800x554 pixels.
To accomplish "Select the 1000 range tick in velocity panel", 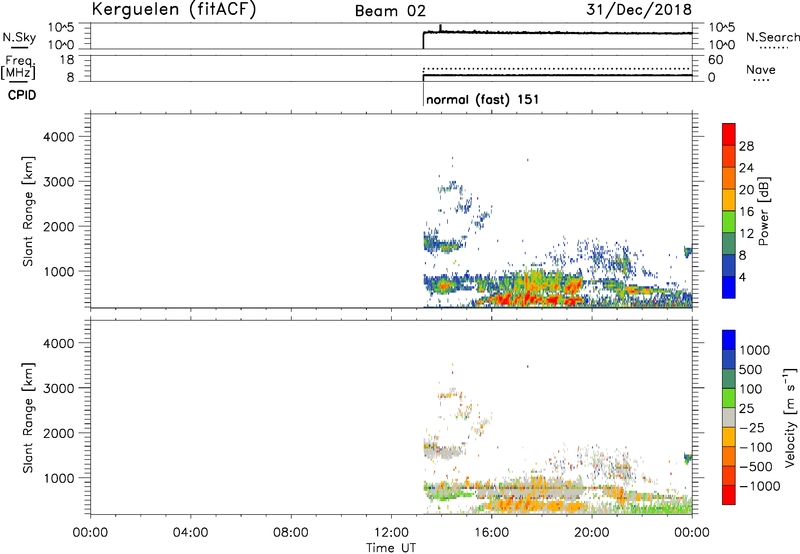I will tap(58, 478).
